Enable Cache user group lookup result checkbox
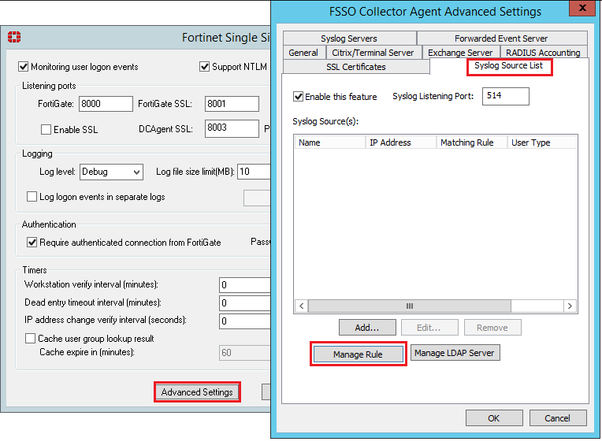The image size is (602, 441). pos(30,339)
